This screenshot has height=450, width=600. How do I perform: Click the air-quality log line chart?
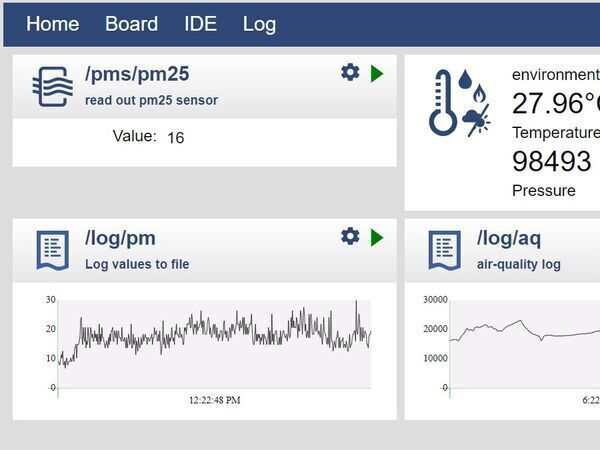coord(525,342)
